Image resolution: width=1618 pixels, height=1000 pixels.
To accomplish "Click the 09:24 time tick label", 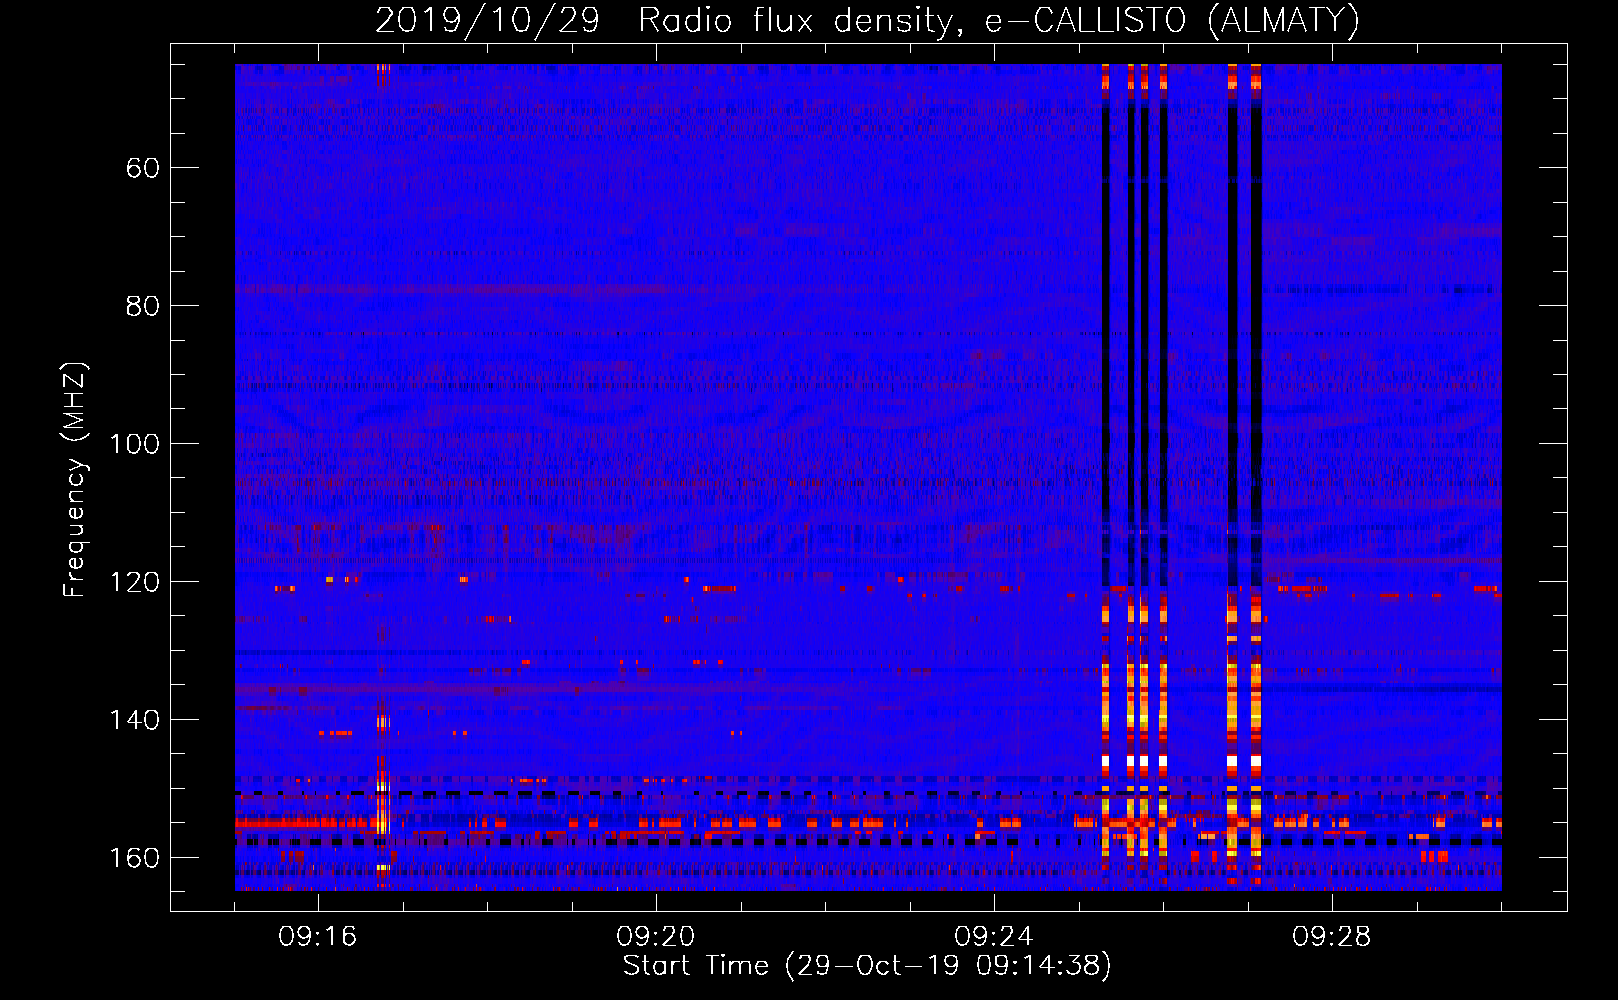I will (994, 937).
